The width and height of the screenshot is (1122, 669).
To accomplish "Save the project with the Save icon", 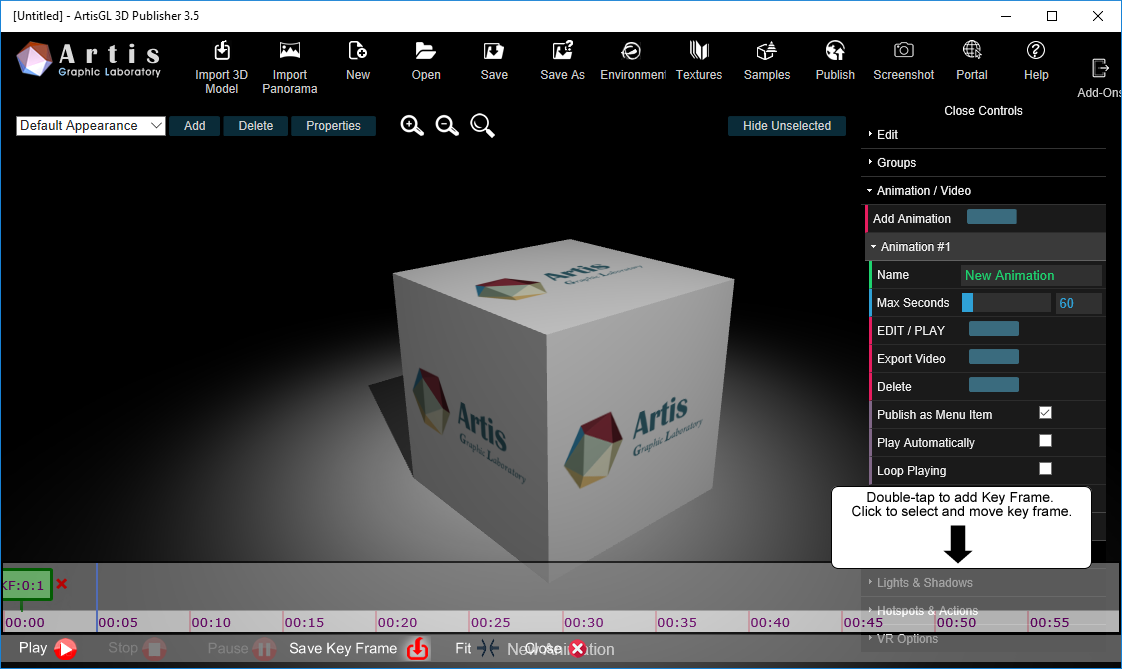I will point(494,51).
